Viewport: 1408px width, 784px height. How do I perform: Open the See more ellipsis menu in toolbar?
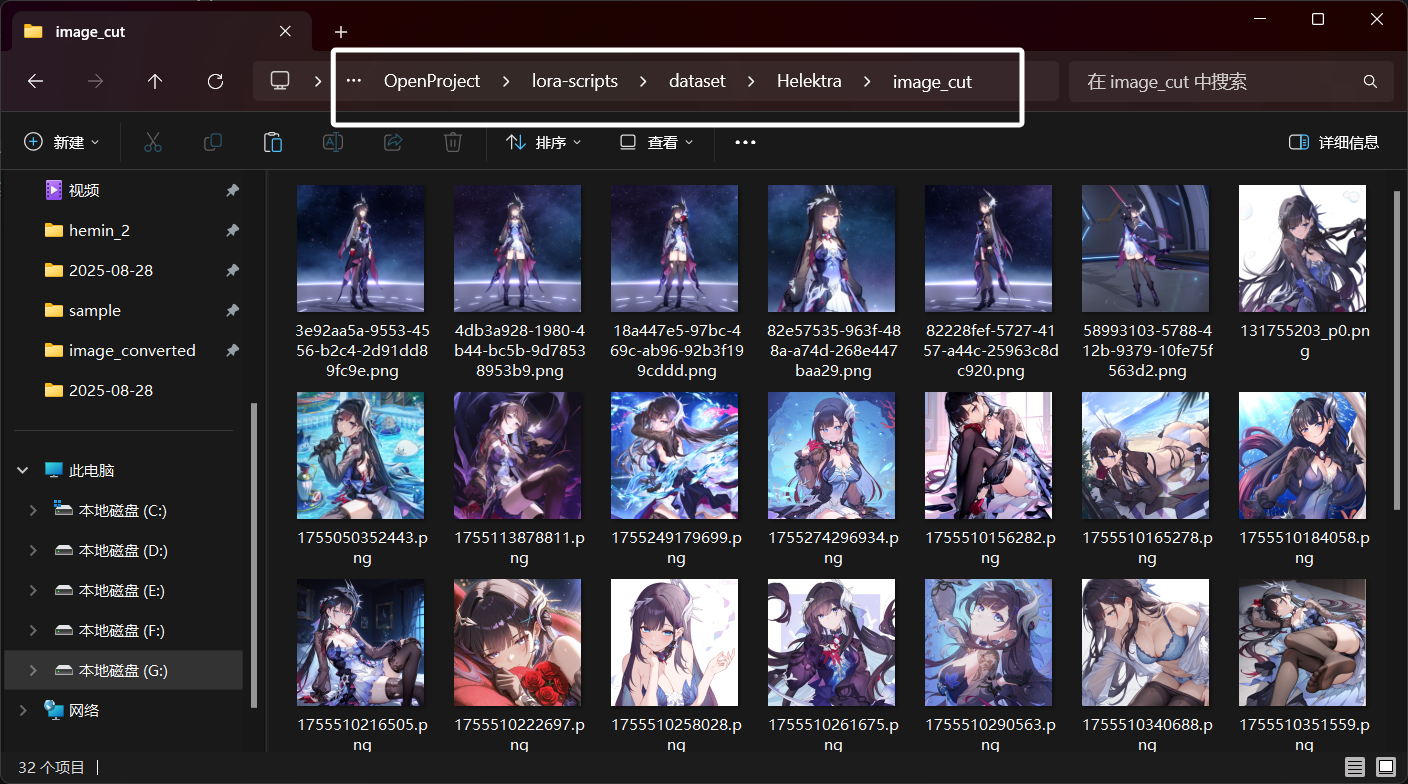point(745,142)
